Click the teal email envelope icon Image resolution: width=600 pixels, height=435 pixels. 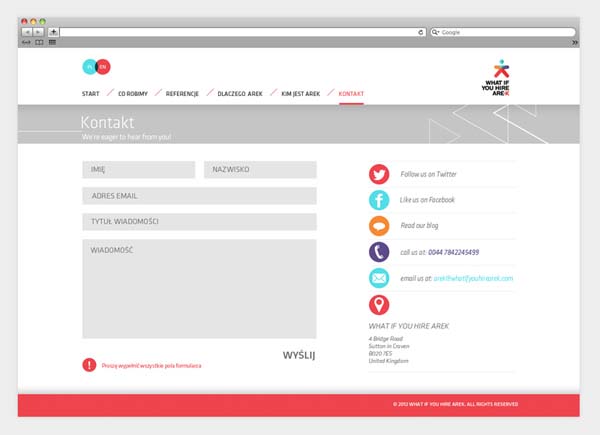pyautogui.click(x=379, y=278)
